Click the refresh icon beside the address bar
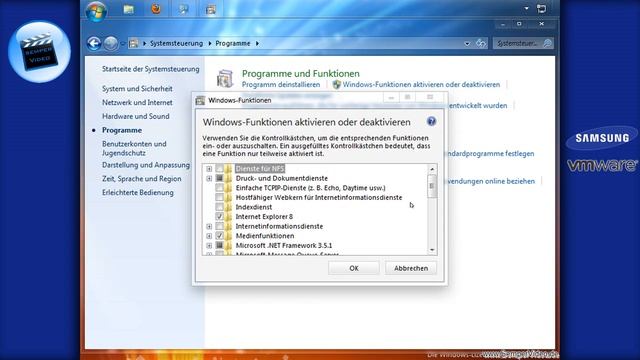 (x=481, y=43)
